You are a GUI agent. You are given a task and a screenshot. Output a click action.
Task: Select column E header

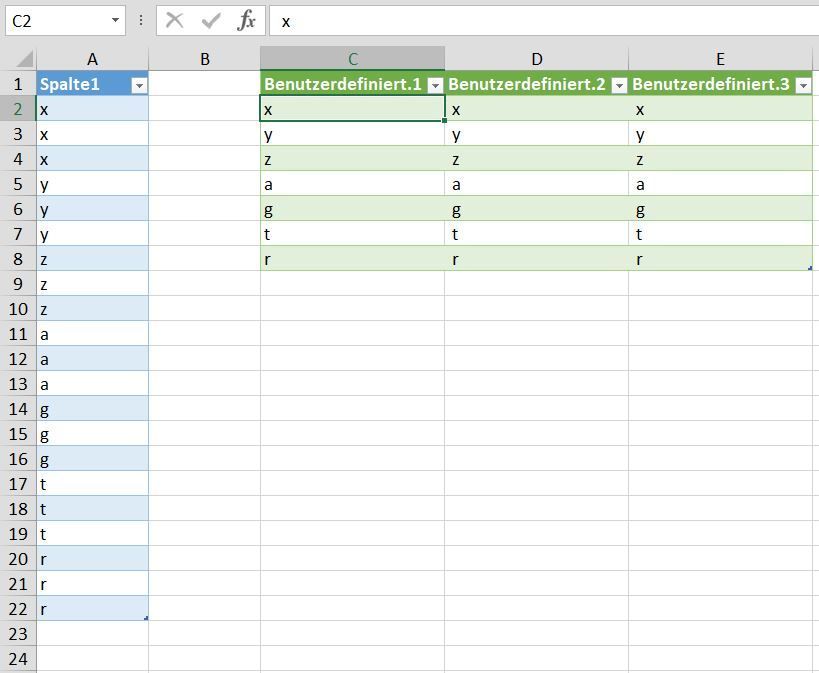[720, 59]
